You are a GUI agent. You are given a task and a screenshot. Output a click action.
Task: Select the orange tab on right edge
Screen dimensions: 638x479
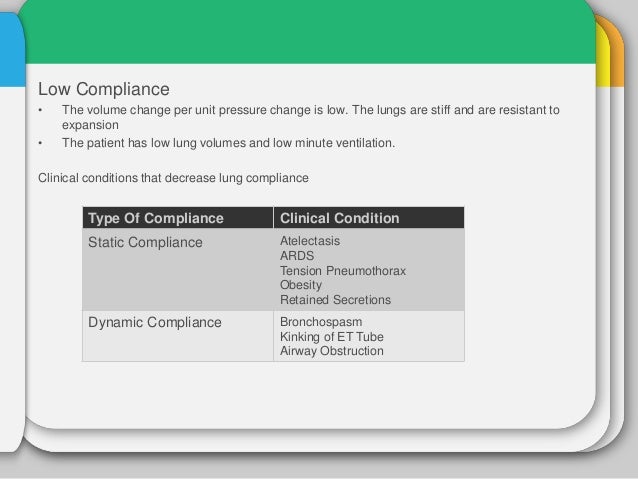pyautogui.click(x=617, y=53)
